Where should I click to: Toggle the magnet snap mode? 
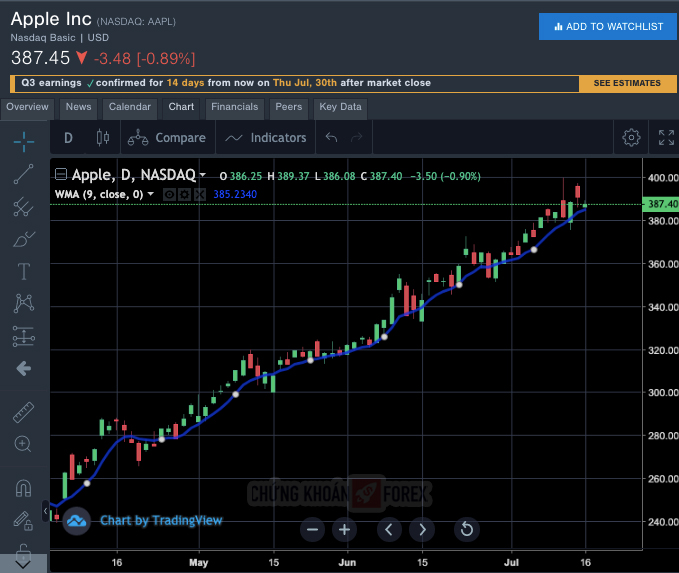[23, 488]
